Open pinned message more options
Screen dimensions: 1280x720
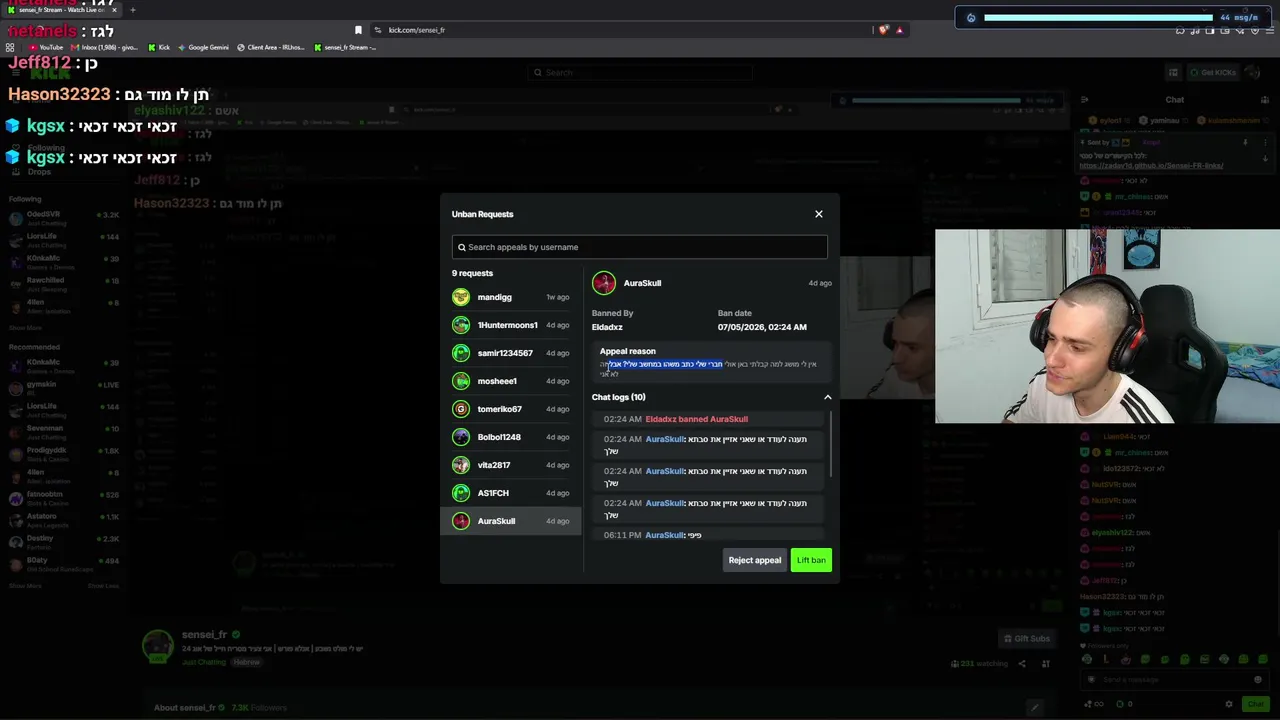[1265, 143]
